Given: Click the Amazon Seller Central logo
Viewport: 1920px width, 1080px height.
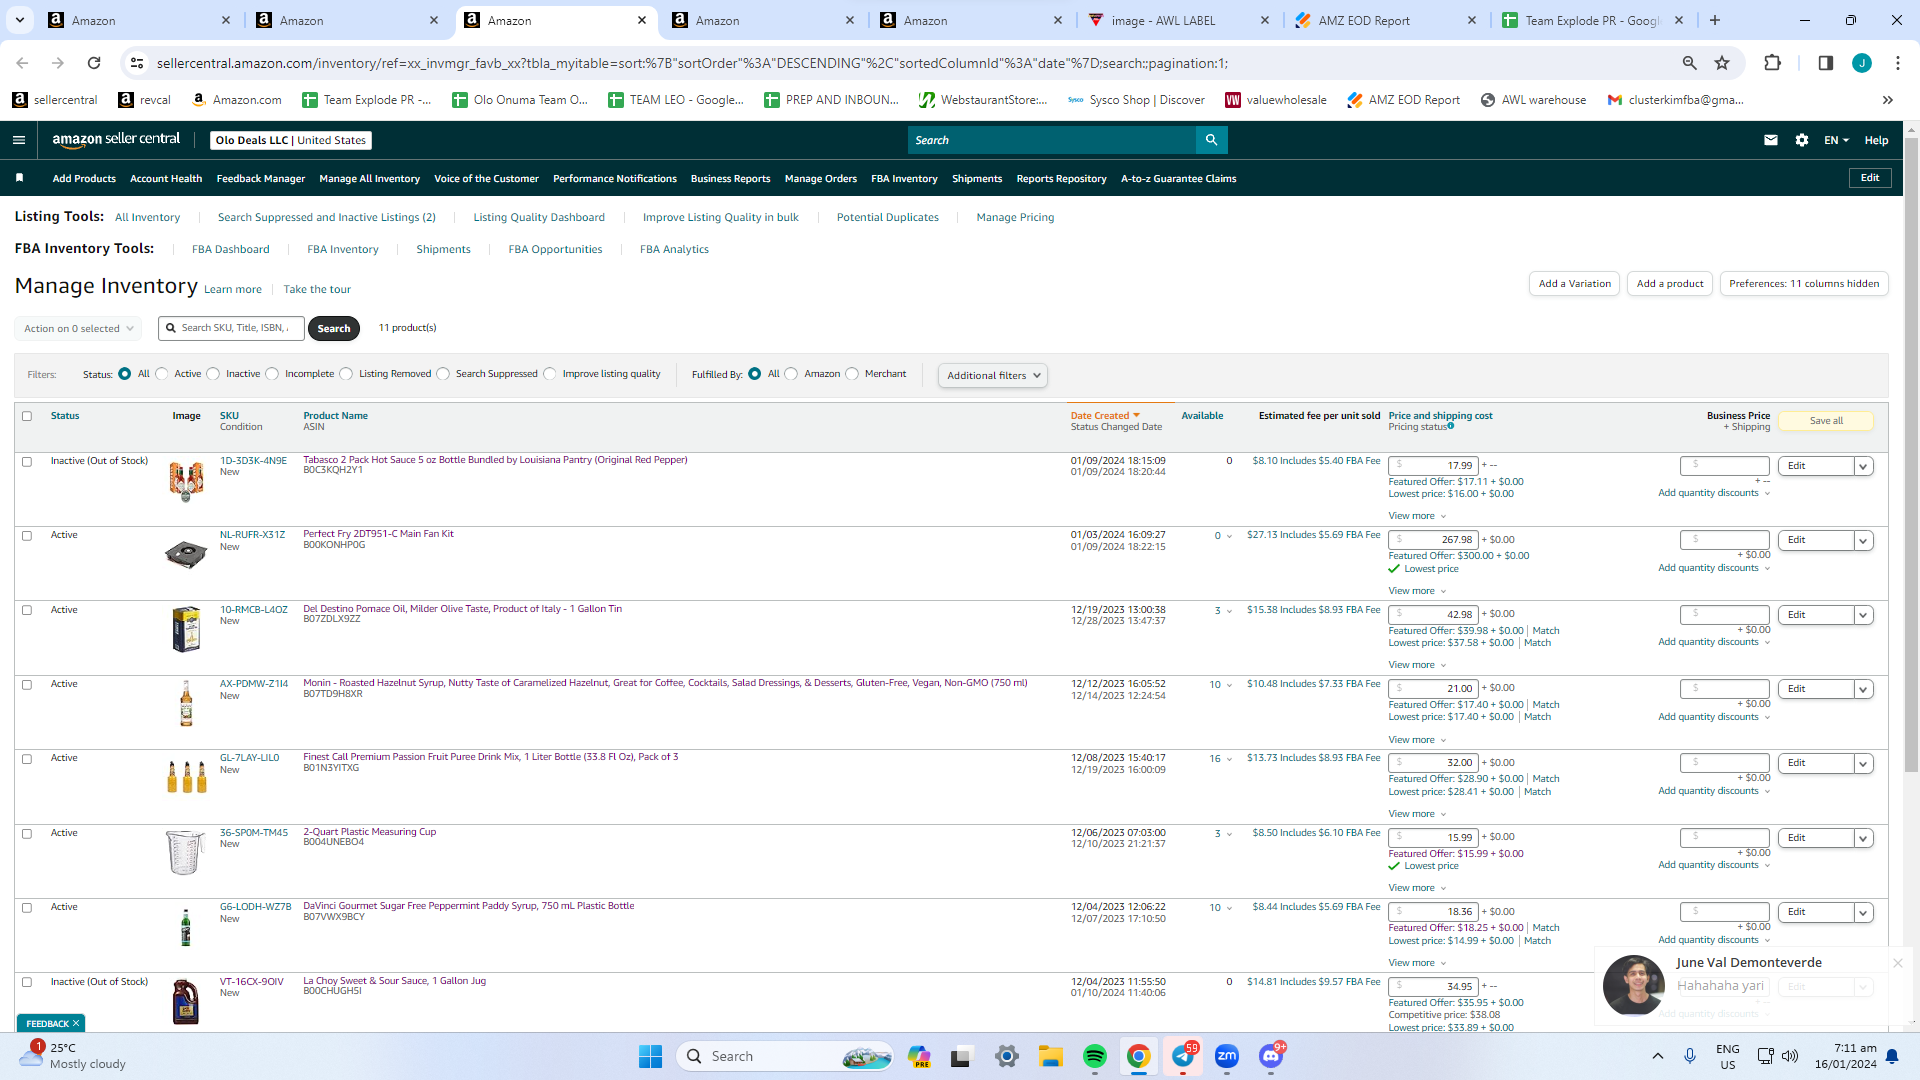Looking at the screenshot, I should [116, 140].
